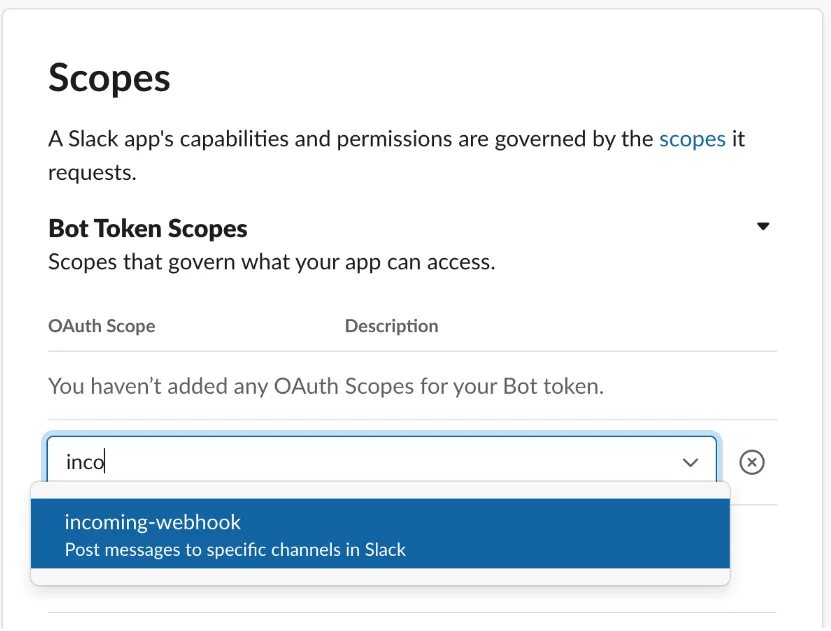Screen dimensions: 831x631
Task: Click the right edge of highlighted webhook row
Action: point(710,534)
